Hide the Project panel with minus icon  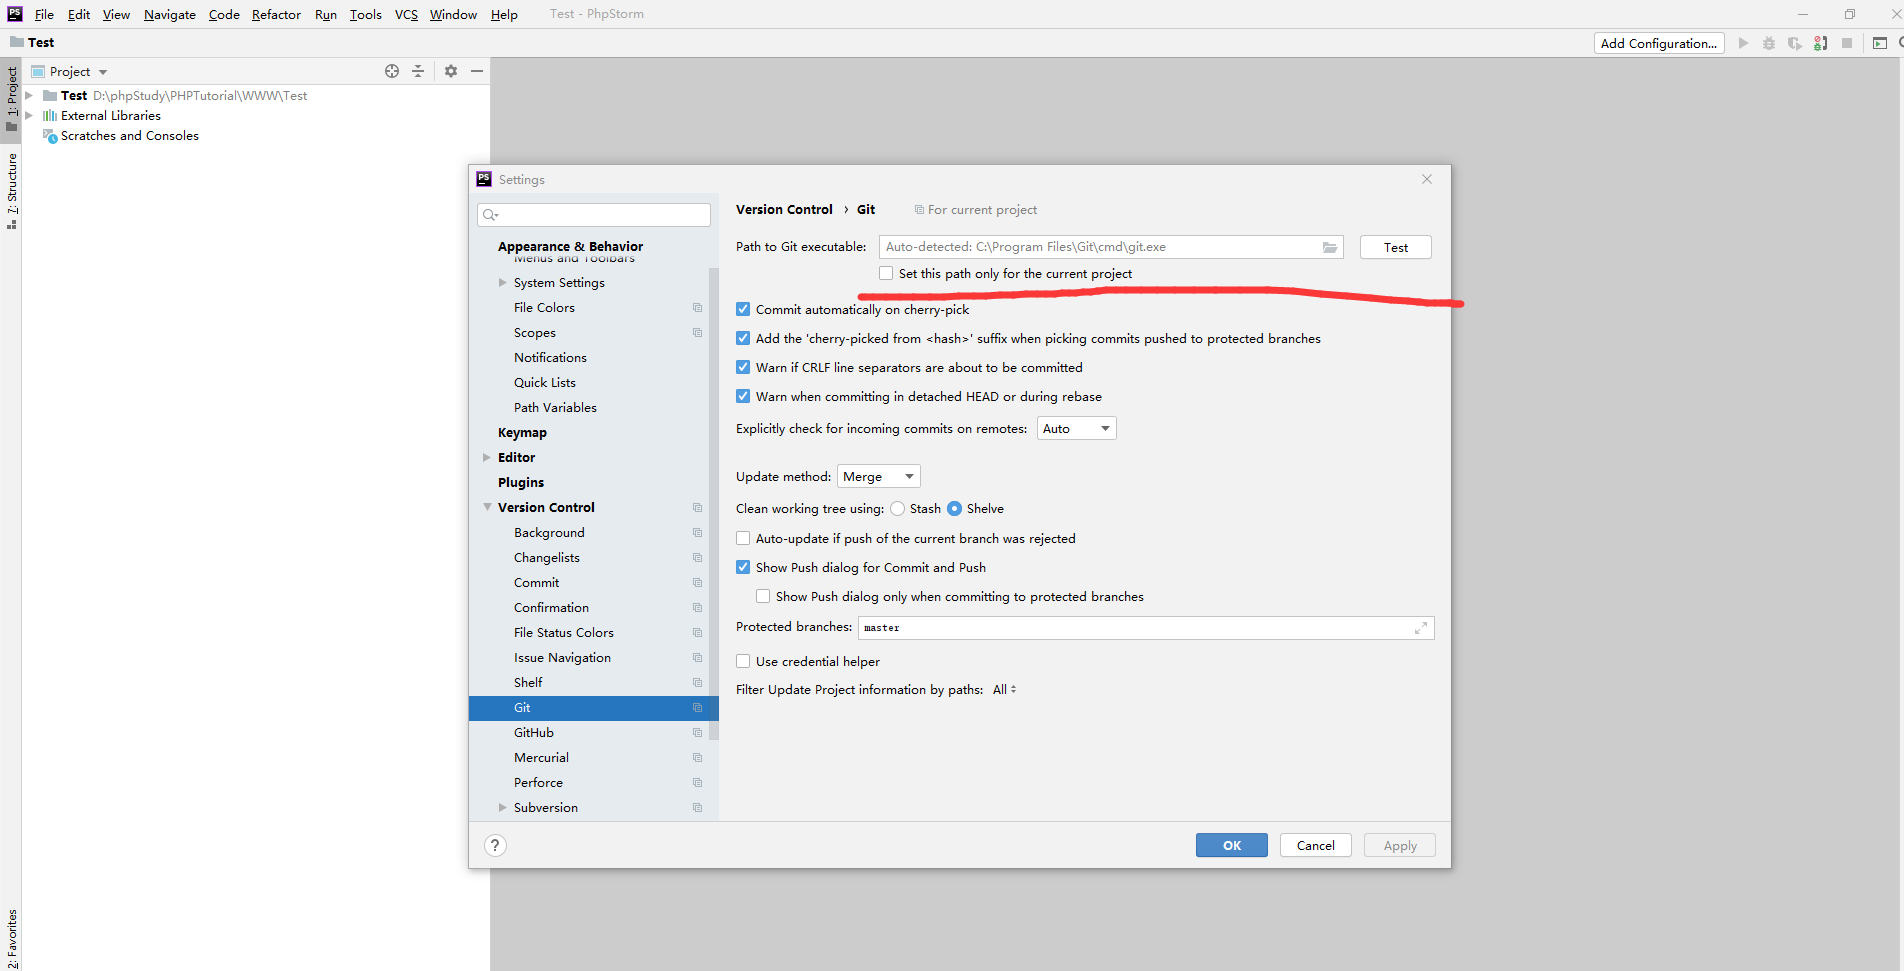click(x=477, y=71)
